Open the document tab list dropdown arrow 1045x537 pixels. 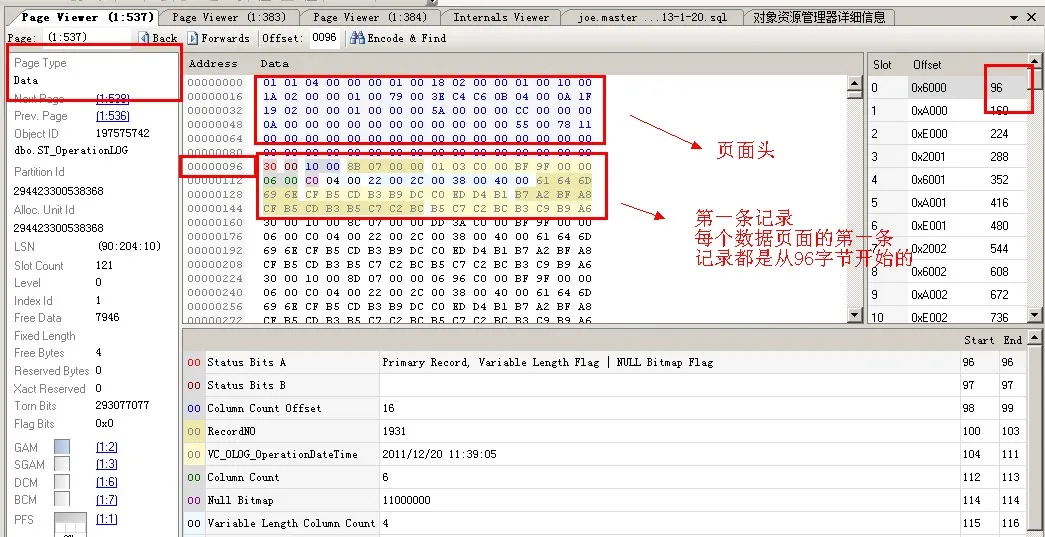coord(1014,18)
